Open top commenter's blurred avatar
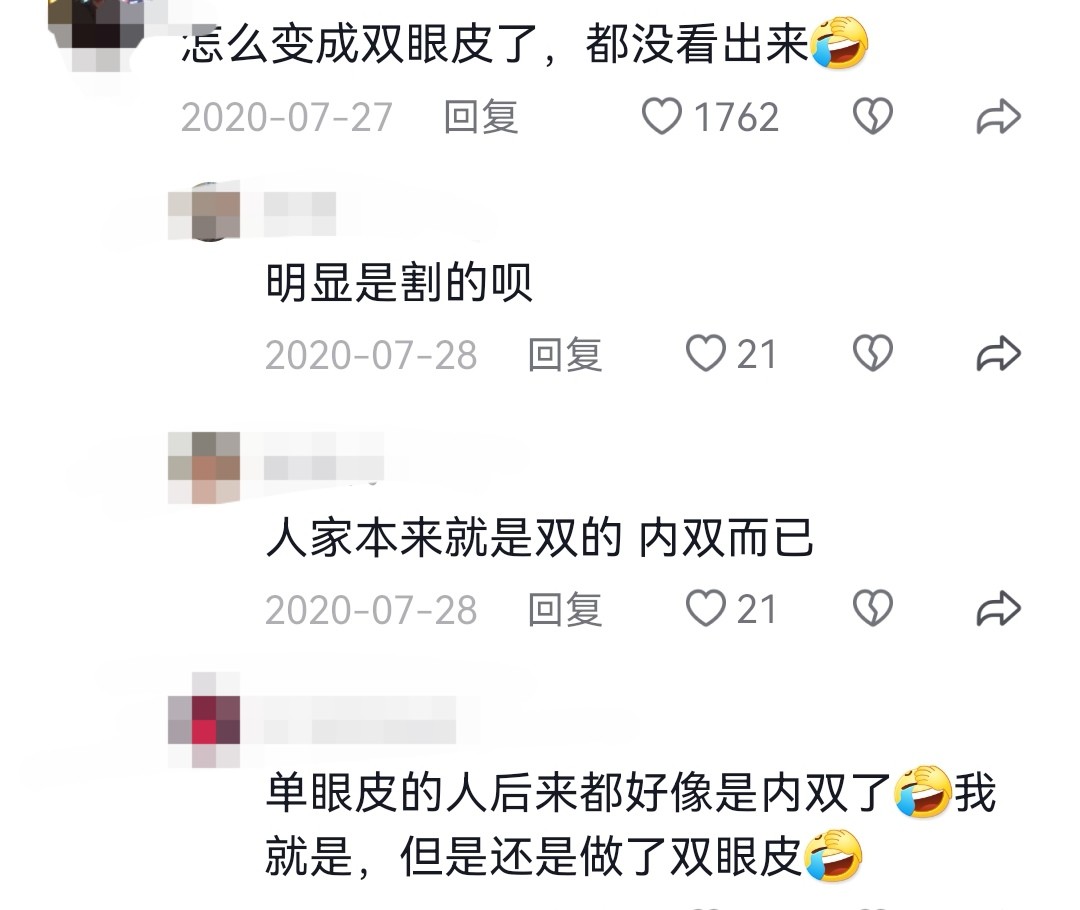The height and width of the screenshot is (910, 1080). [x=96, y=34]
